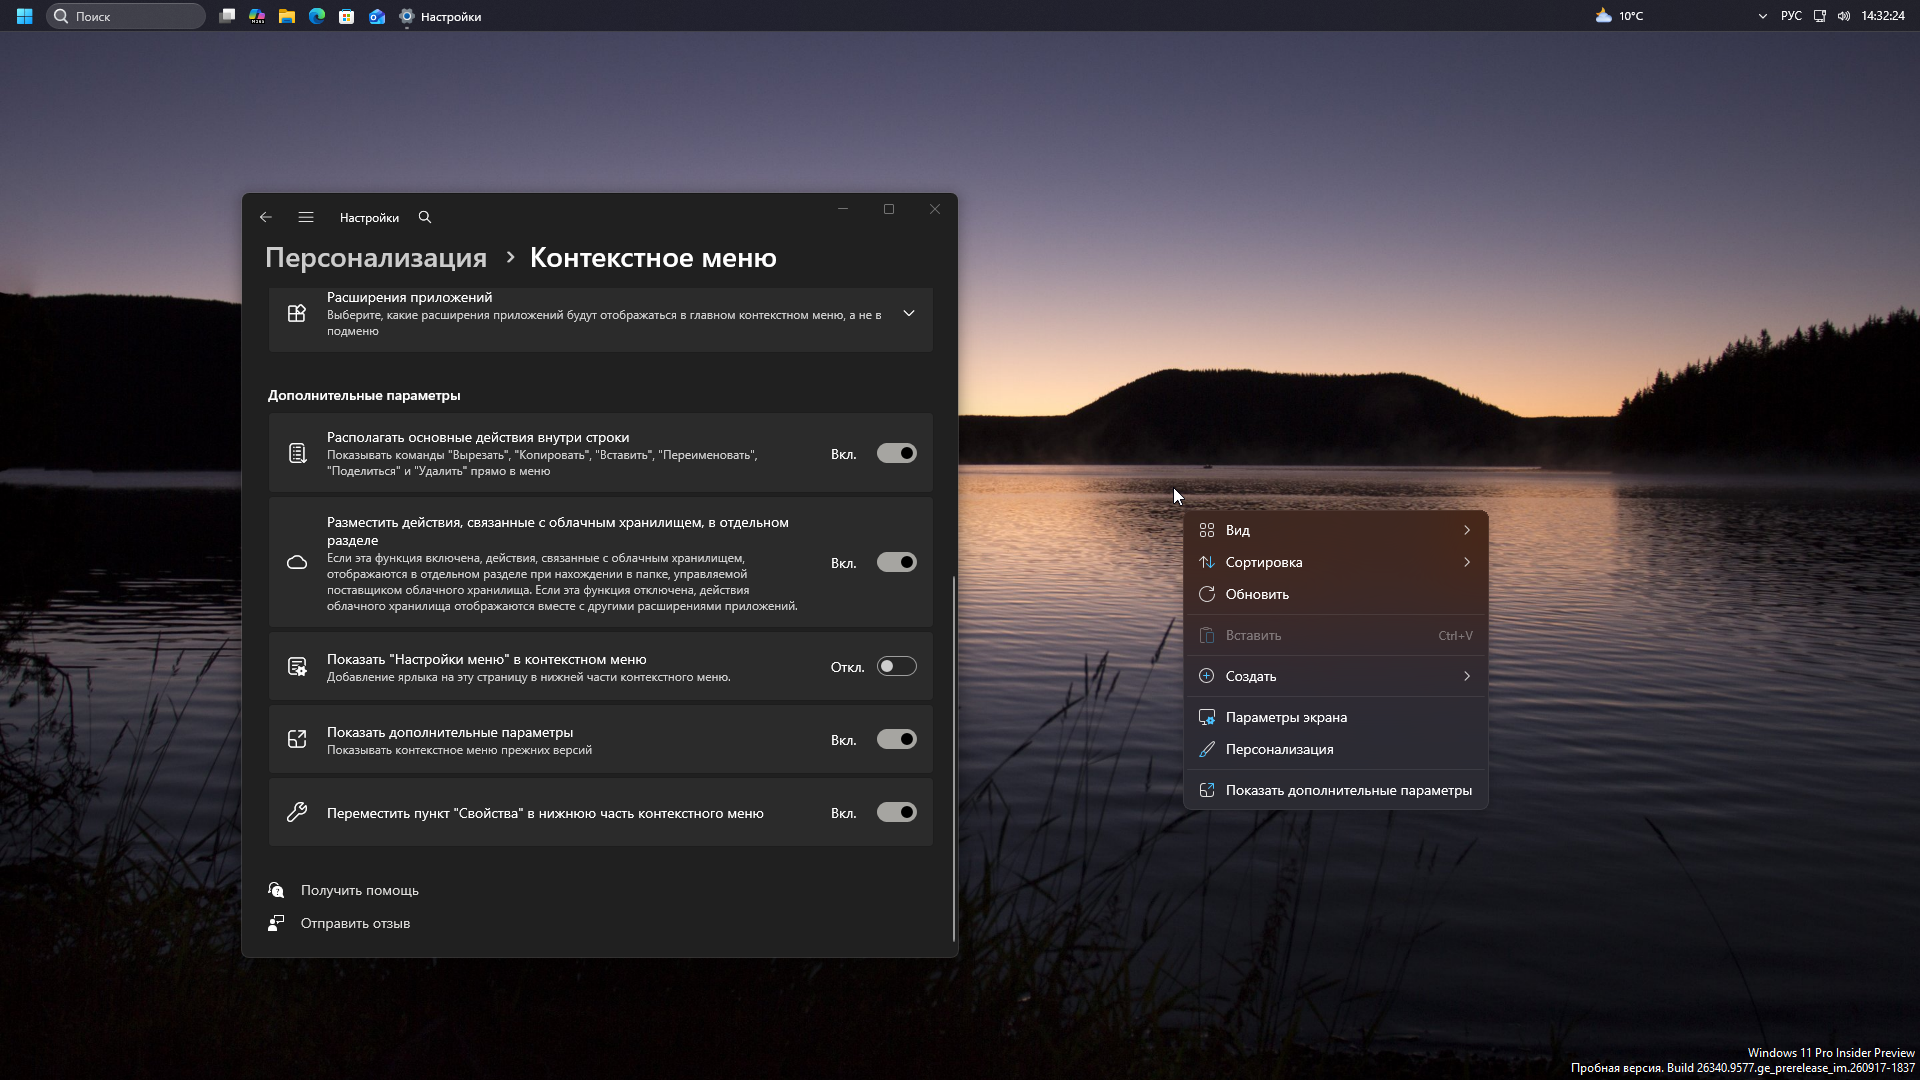Click the network icon in system tray
Screen dimensions: 1920x1080
pyautogui.click(x=1820, y=16)
